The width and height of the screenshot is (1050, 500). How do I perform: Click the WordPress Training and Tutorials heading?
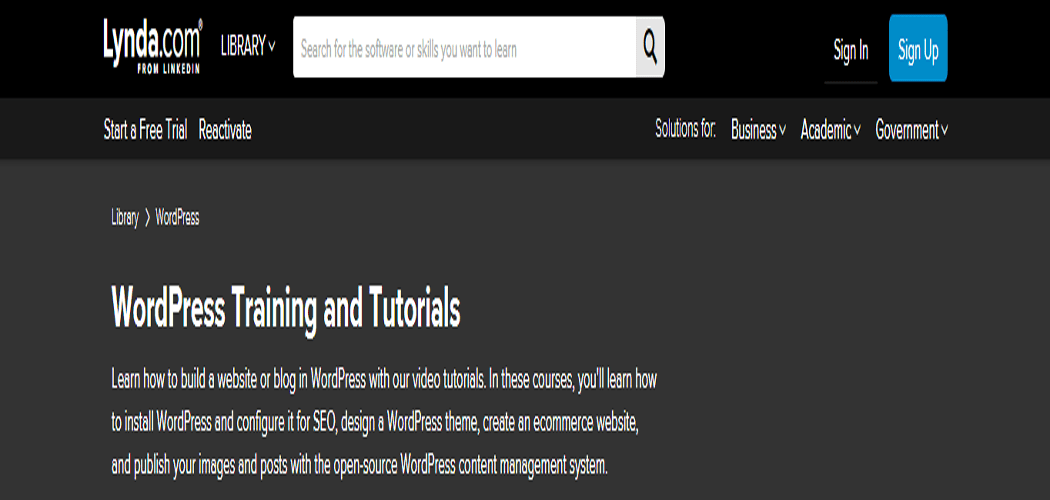286,309
